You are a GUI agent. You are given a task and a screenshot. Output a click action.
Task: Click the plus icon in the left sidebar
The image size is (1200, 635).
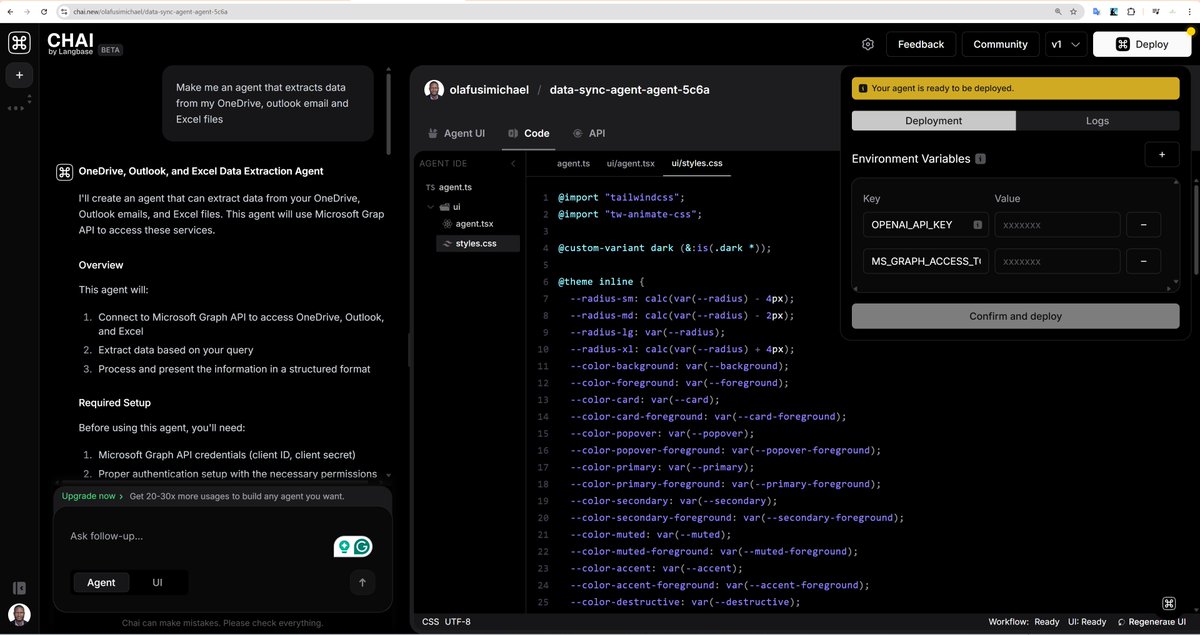pos(18,74)
